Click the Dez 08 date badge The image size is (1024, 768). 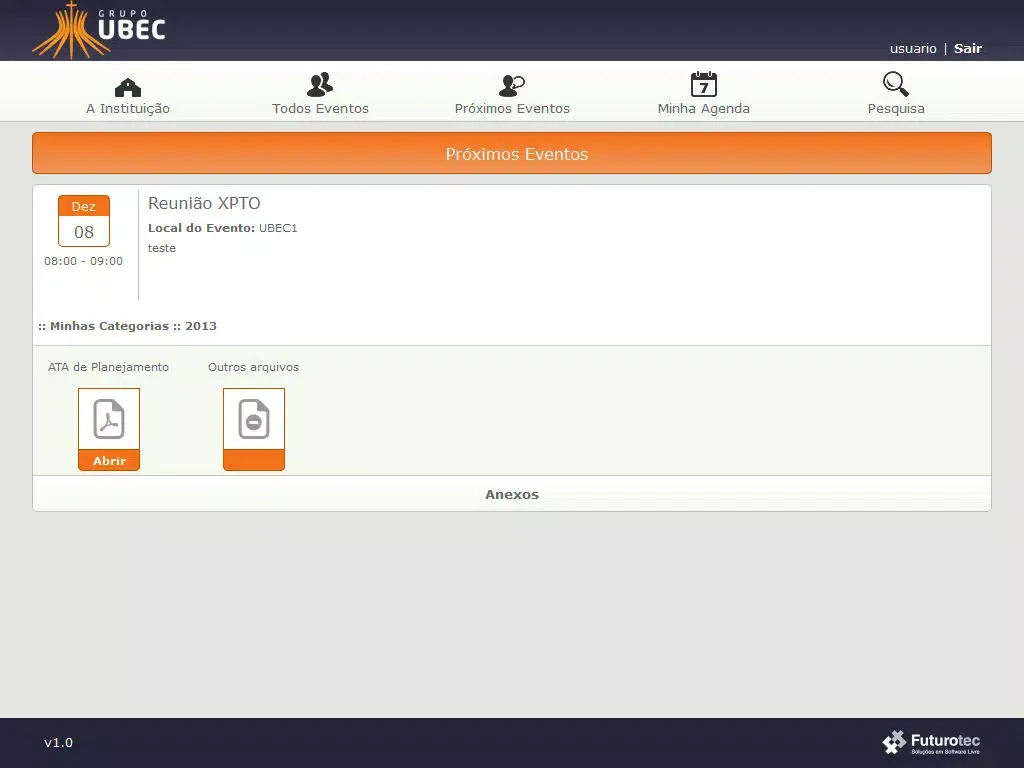84,221
